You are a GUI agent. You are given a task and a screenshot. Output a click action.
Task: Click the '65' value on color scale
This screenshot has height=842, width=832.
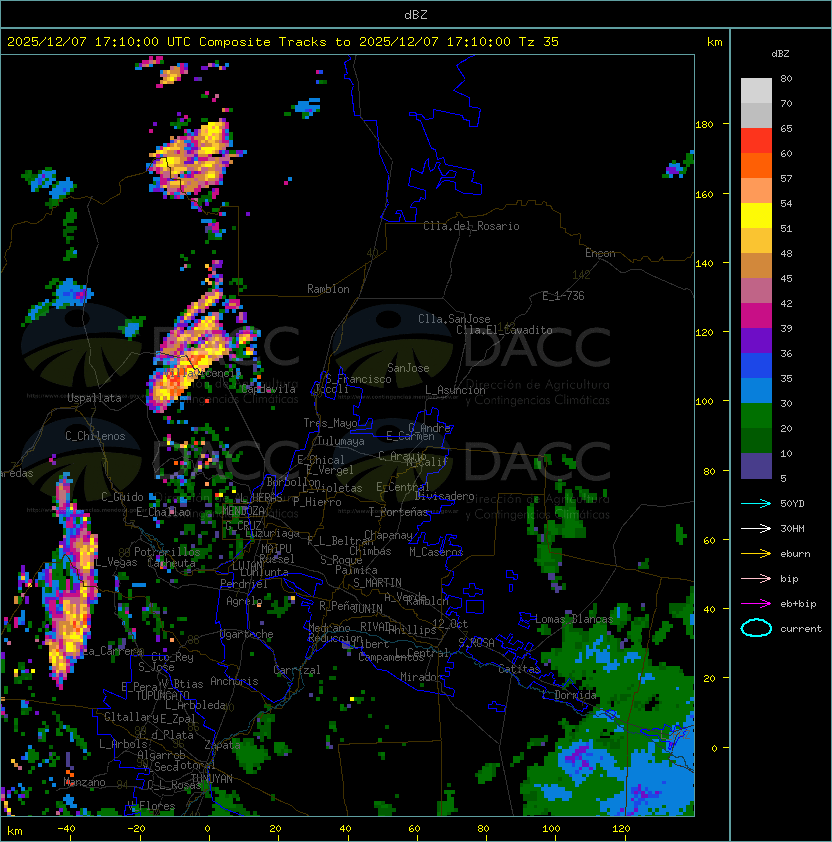pos(786,128)
